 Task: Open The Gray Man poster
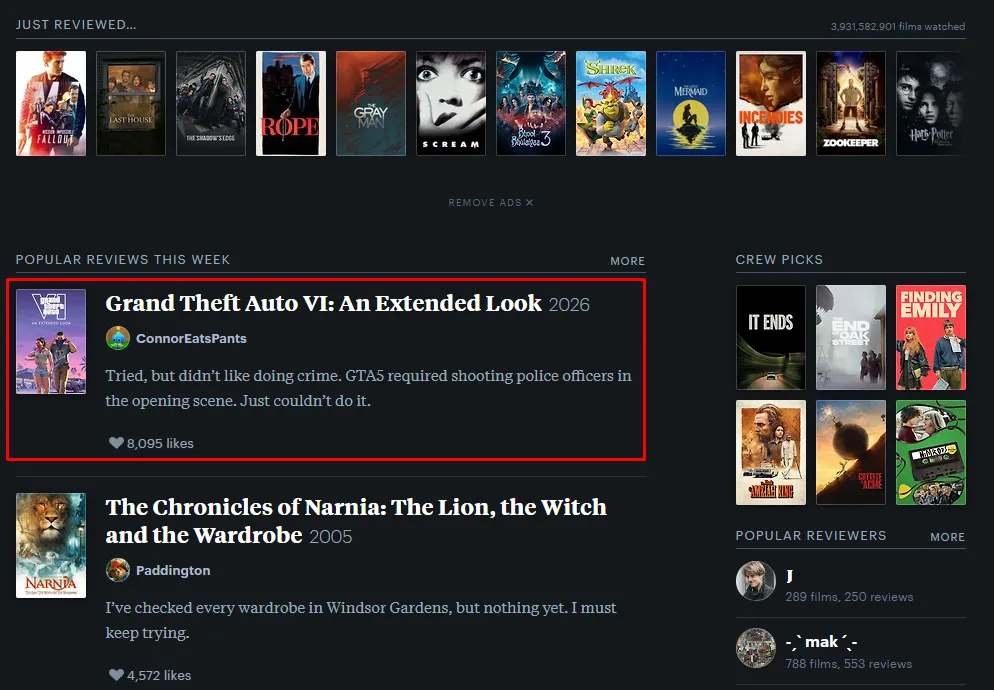click(371, 103)
